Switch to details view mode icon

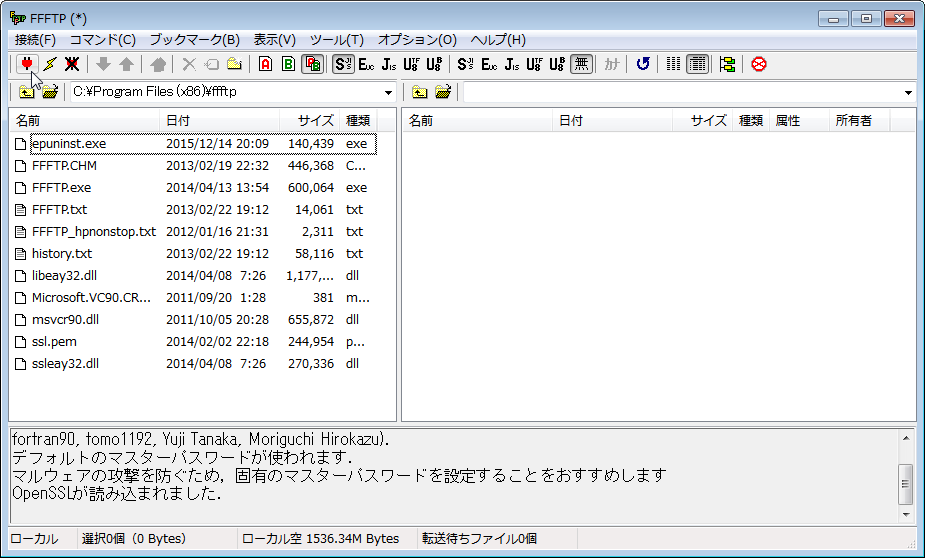[x=697, y=64]
